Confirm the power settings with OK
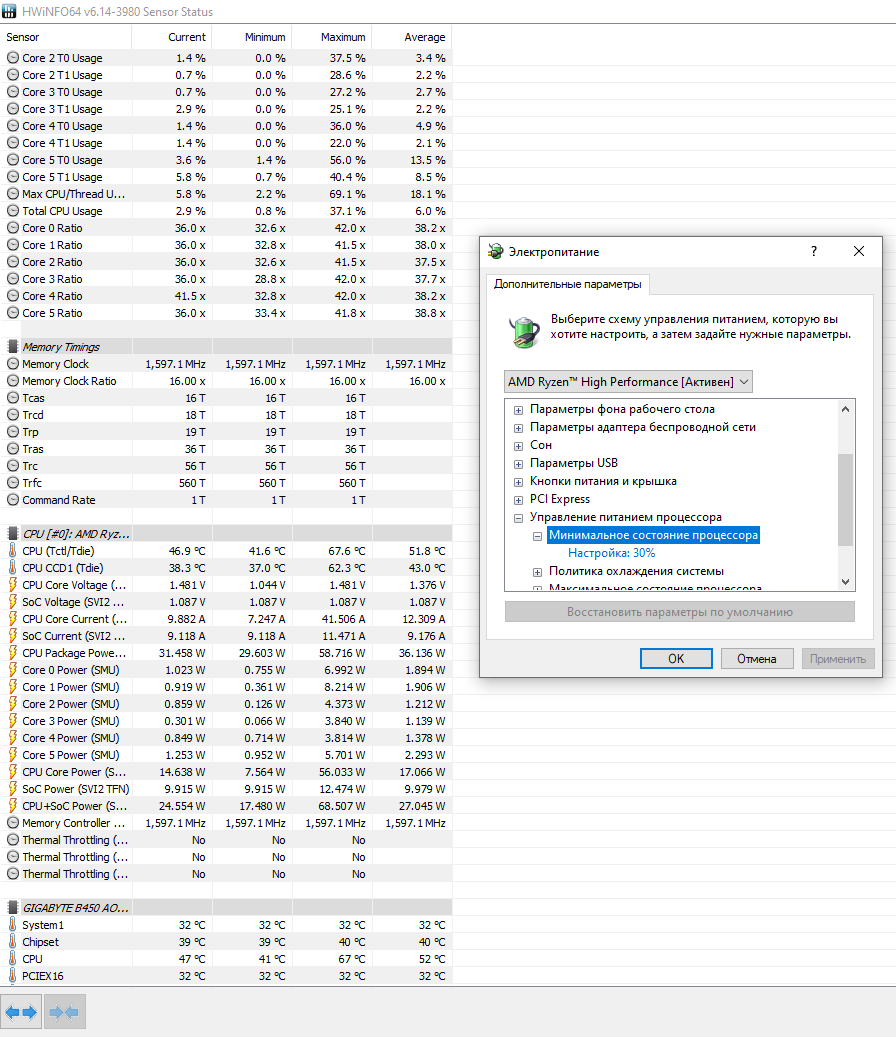This screenshot has height=1037, width=896. tap(676, 659)
